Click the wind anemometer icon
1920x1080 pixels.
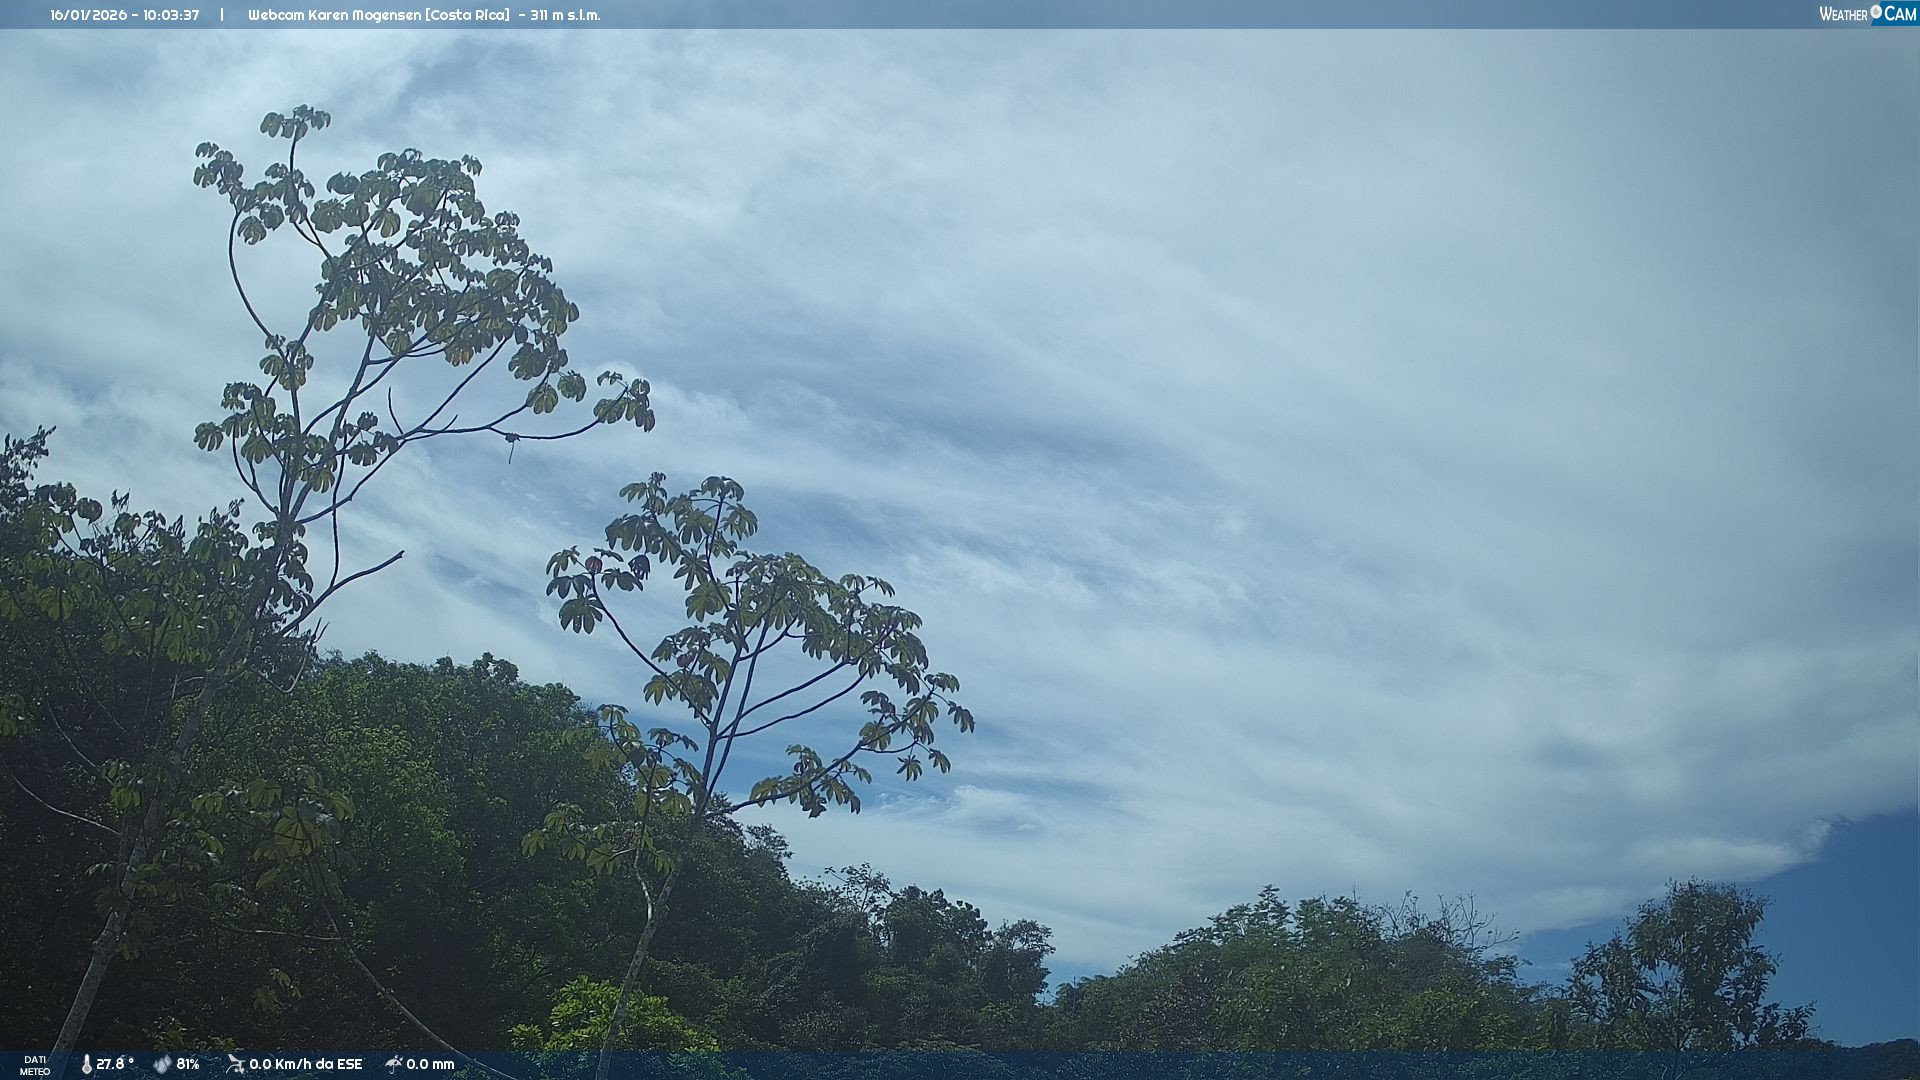(235, 1064)
